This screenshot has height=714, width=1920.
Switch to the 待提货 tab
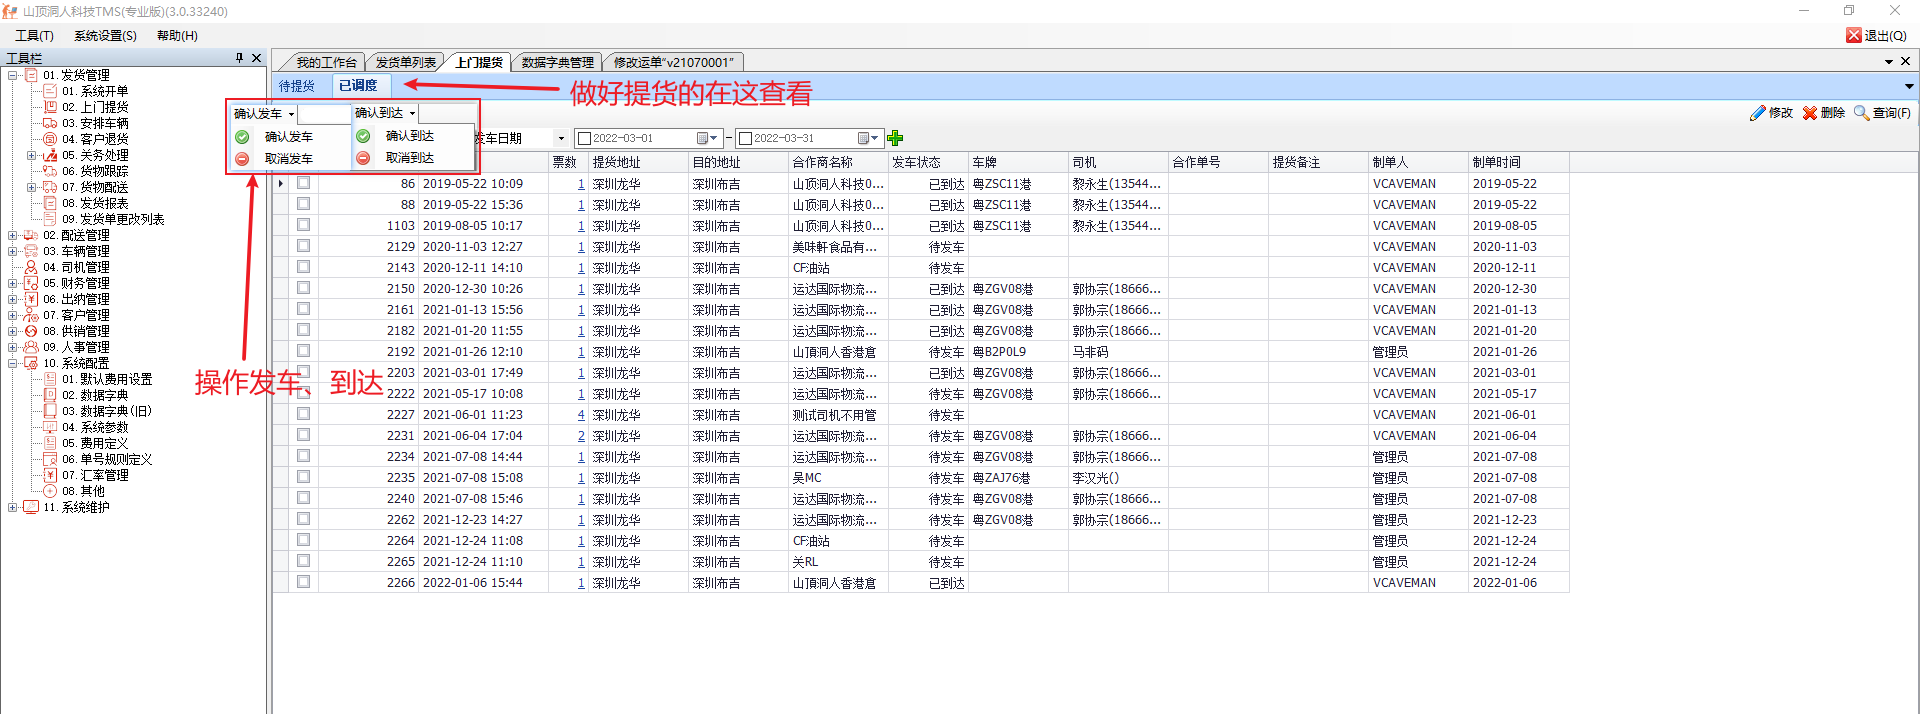[x=297, y=86]
